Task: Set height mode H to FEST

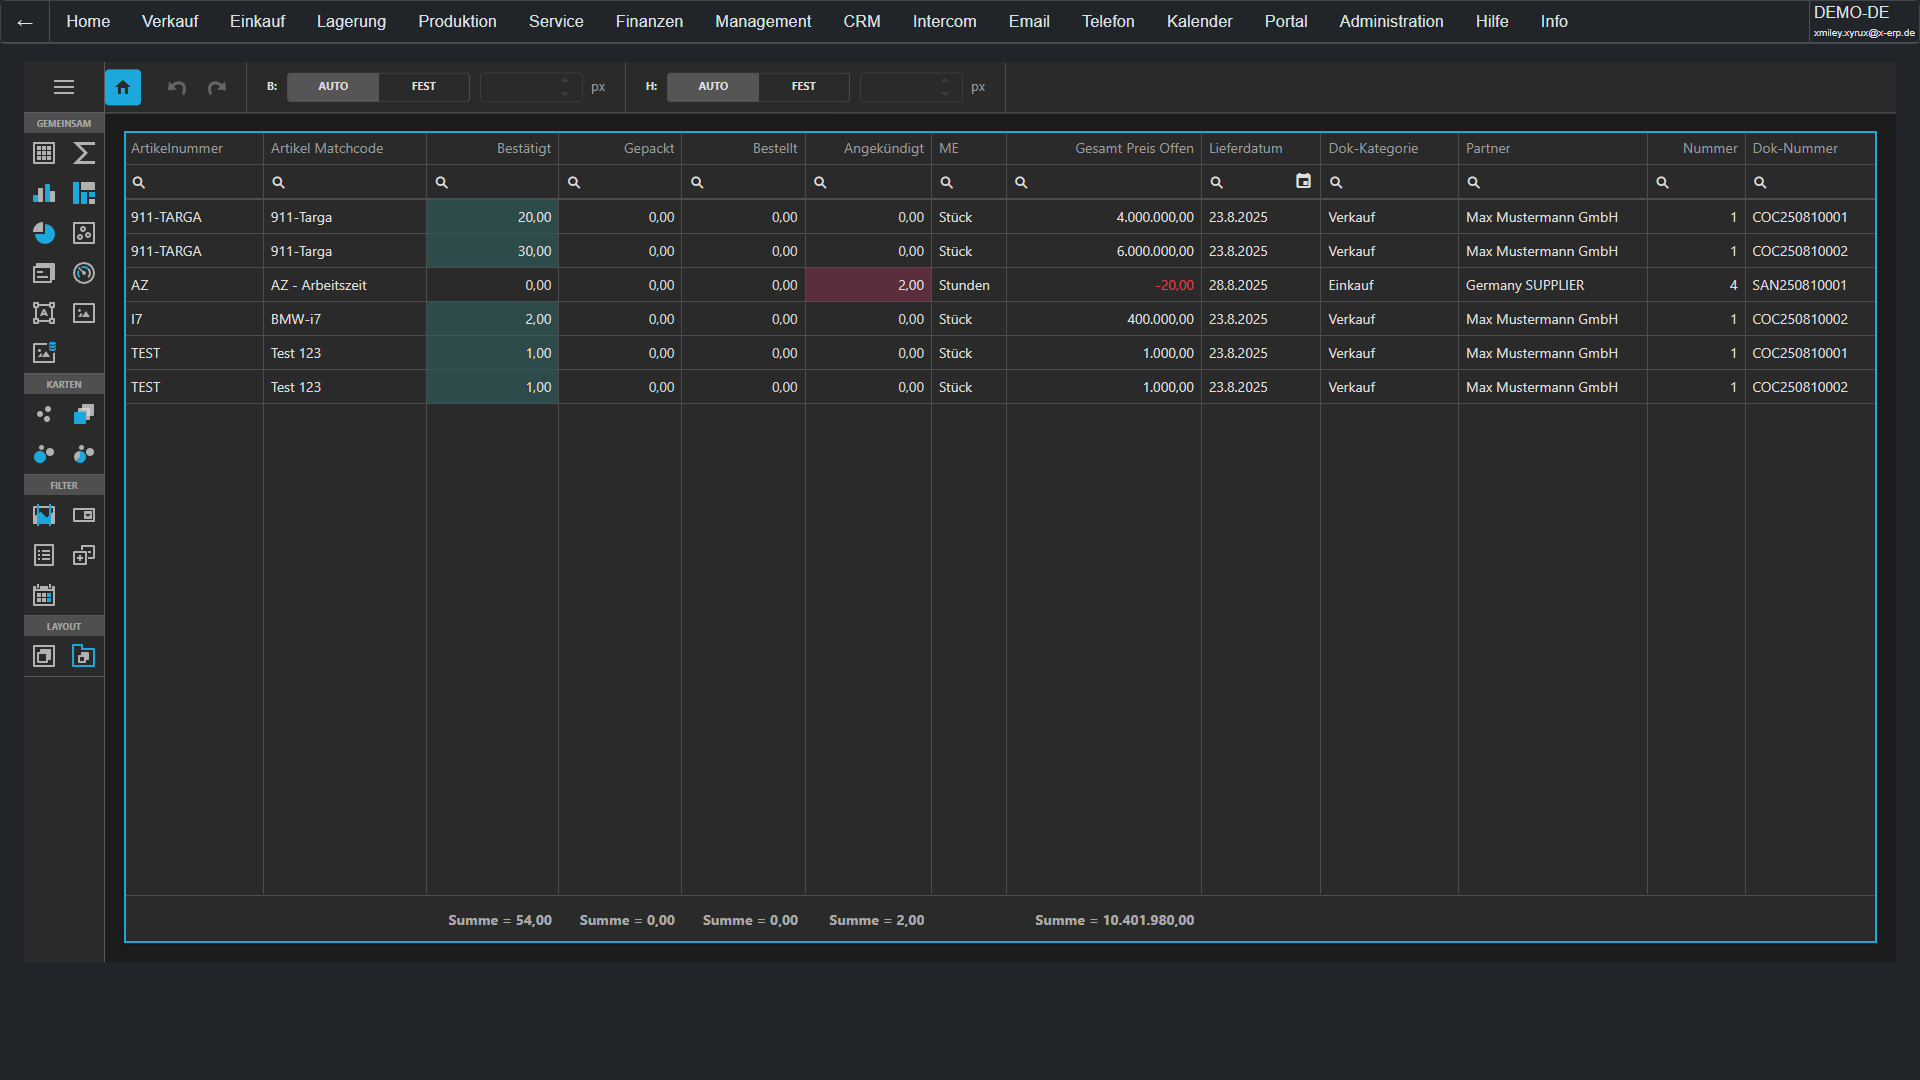Action: point(803,87)
